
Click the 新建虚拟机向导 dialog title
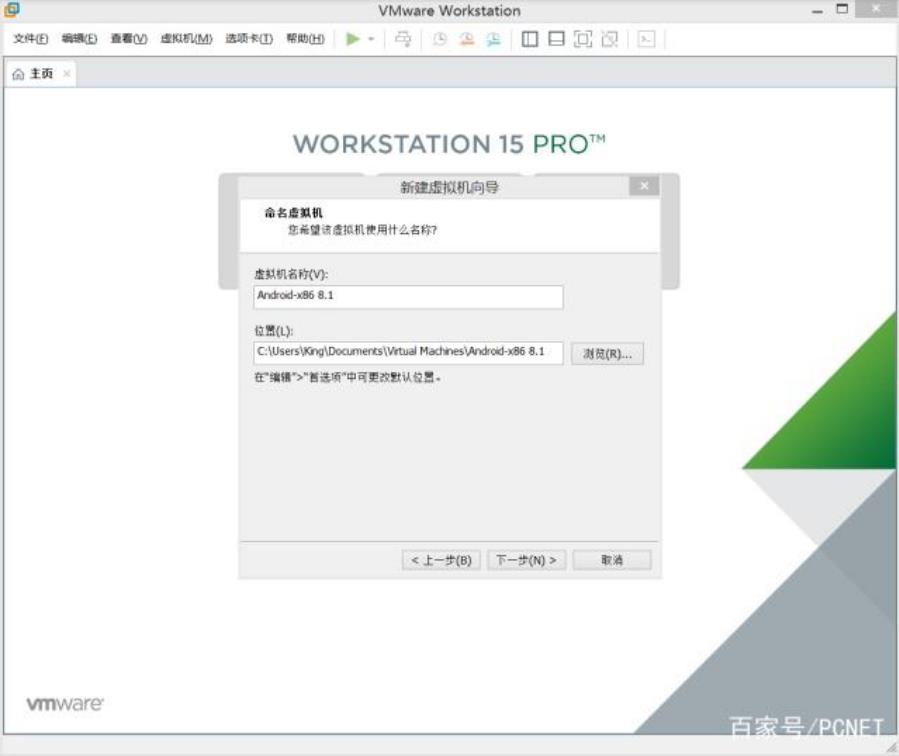tap(450, 187)
